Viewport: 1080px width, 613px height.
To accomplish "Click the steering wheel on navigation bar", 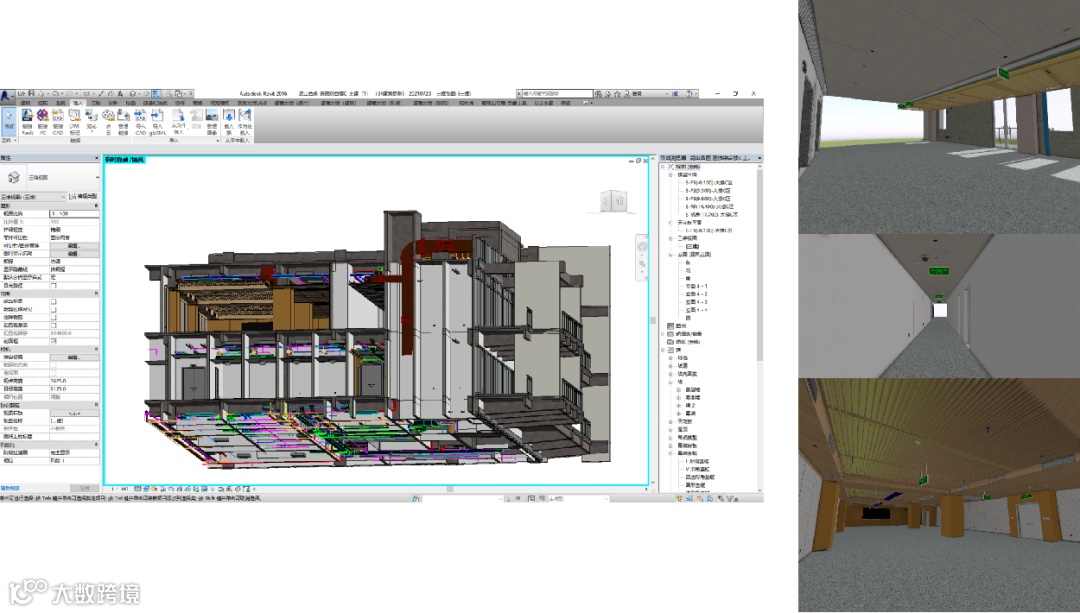I will [643, 247].
